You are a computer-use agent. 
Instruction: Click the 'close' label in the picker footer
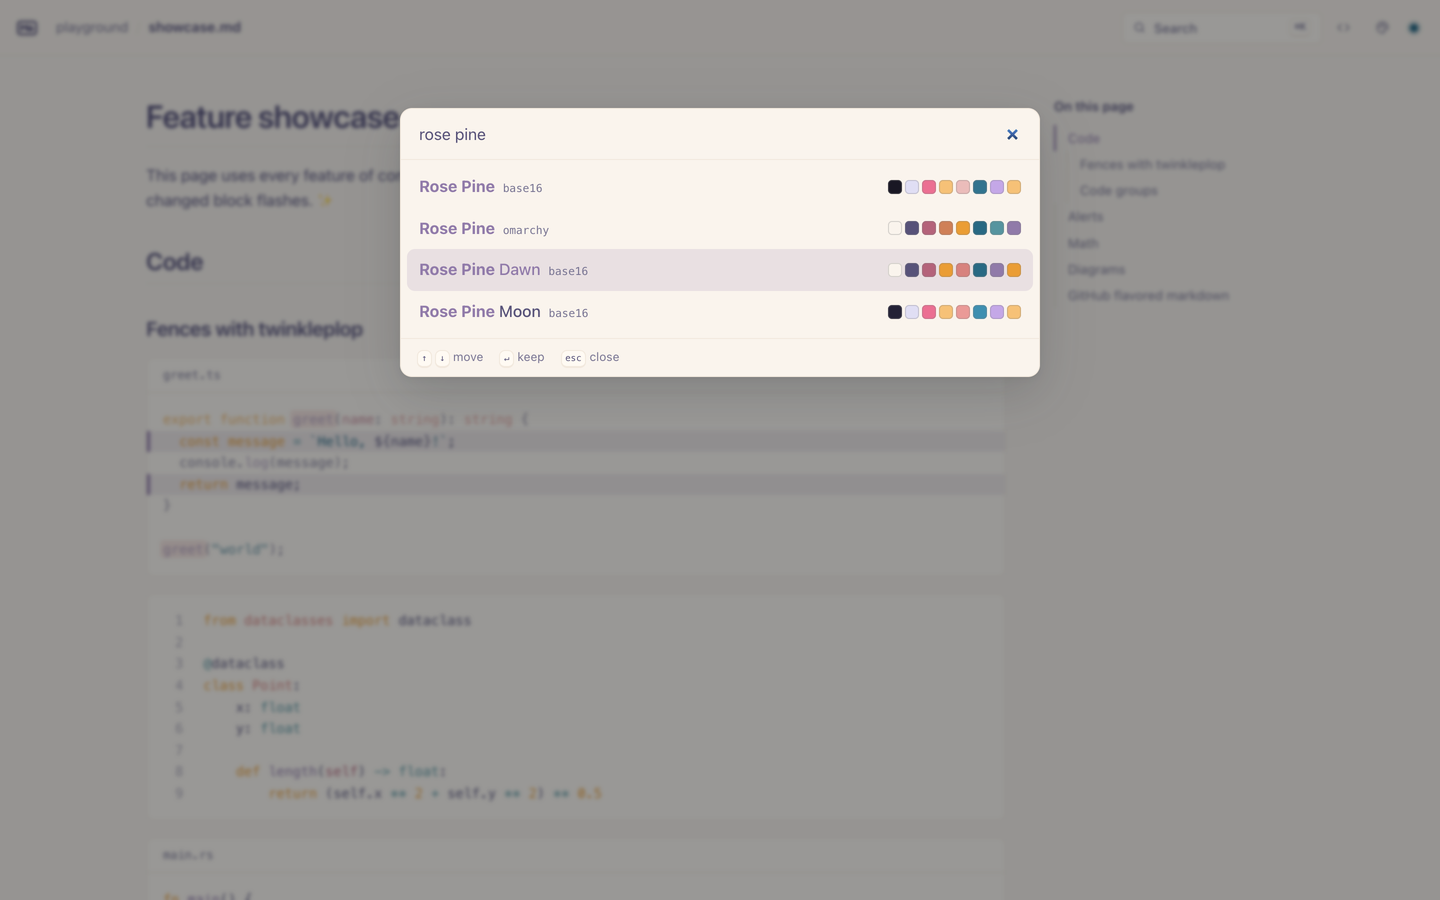click(604, 357)
